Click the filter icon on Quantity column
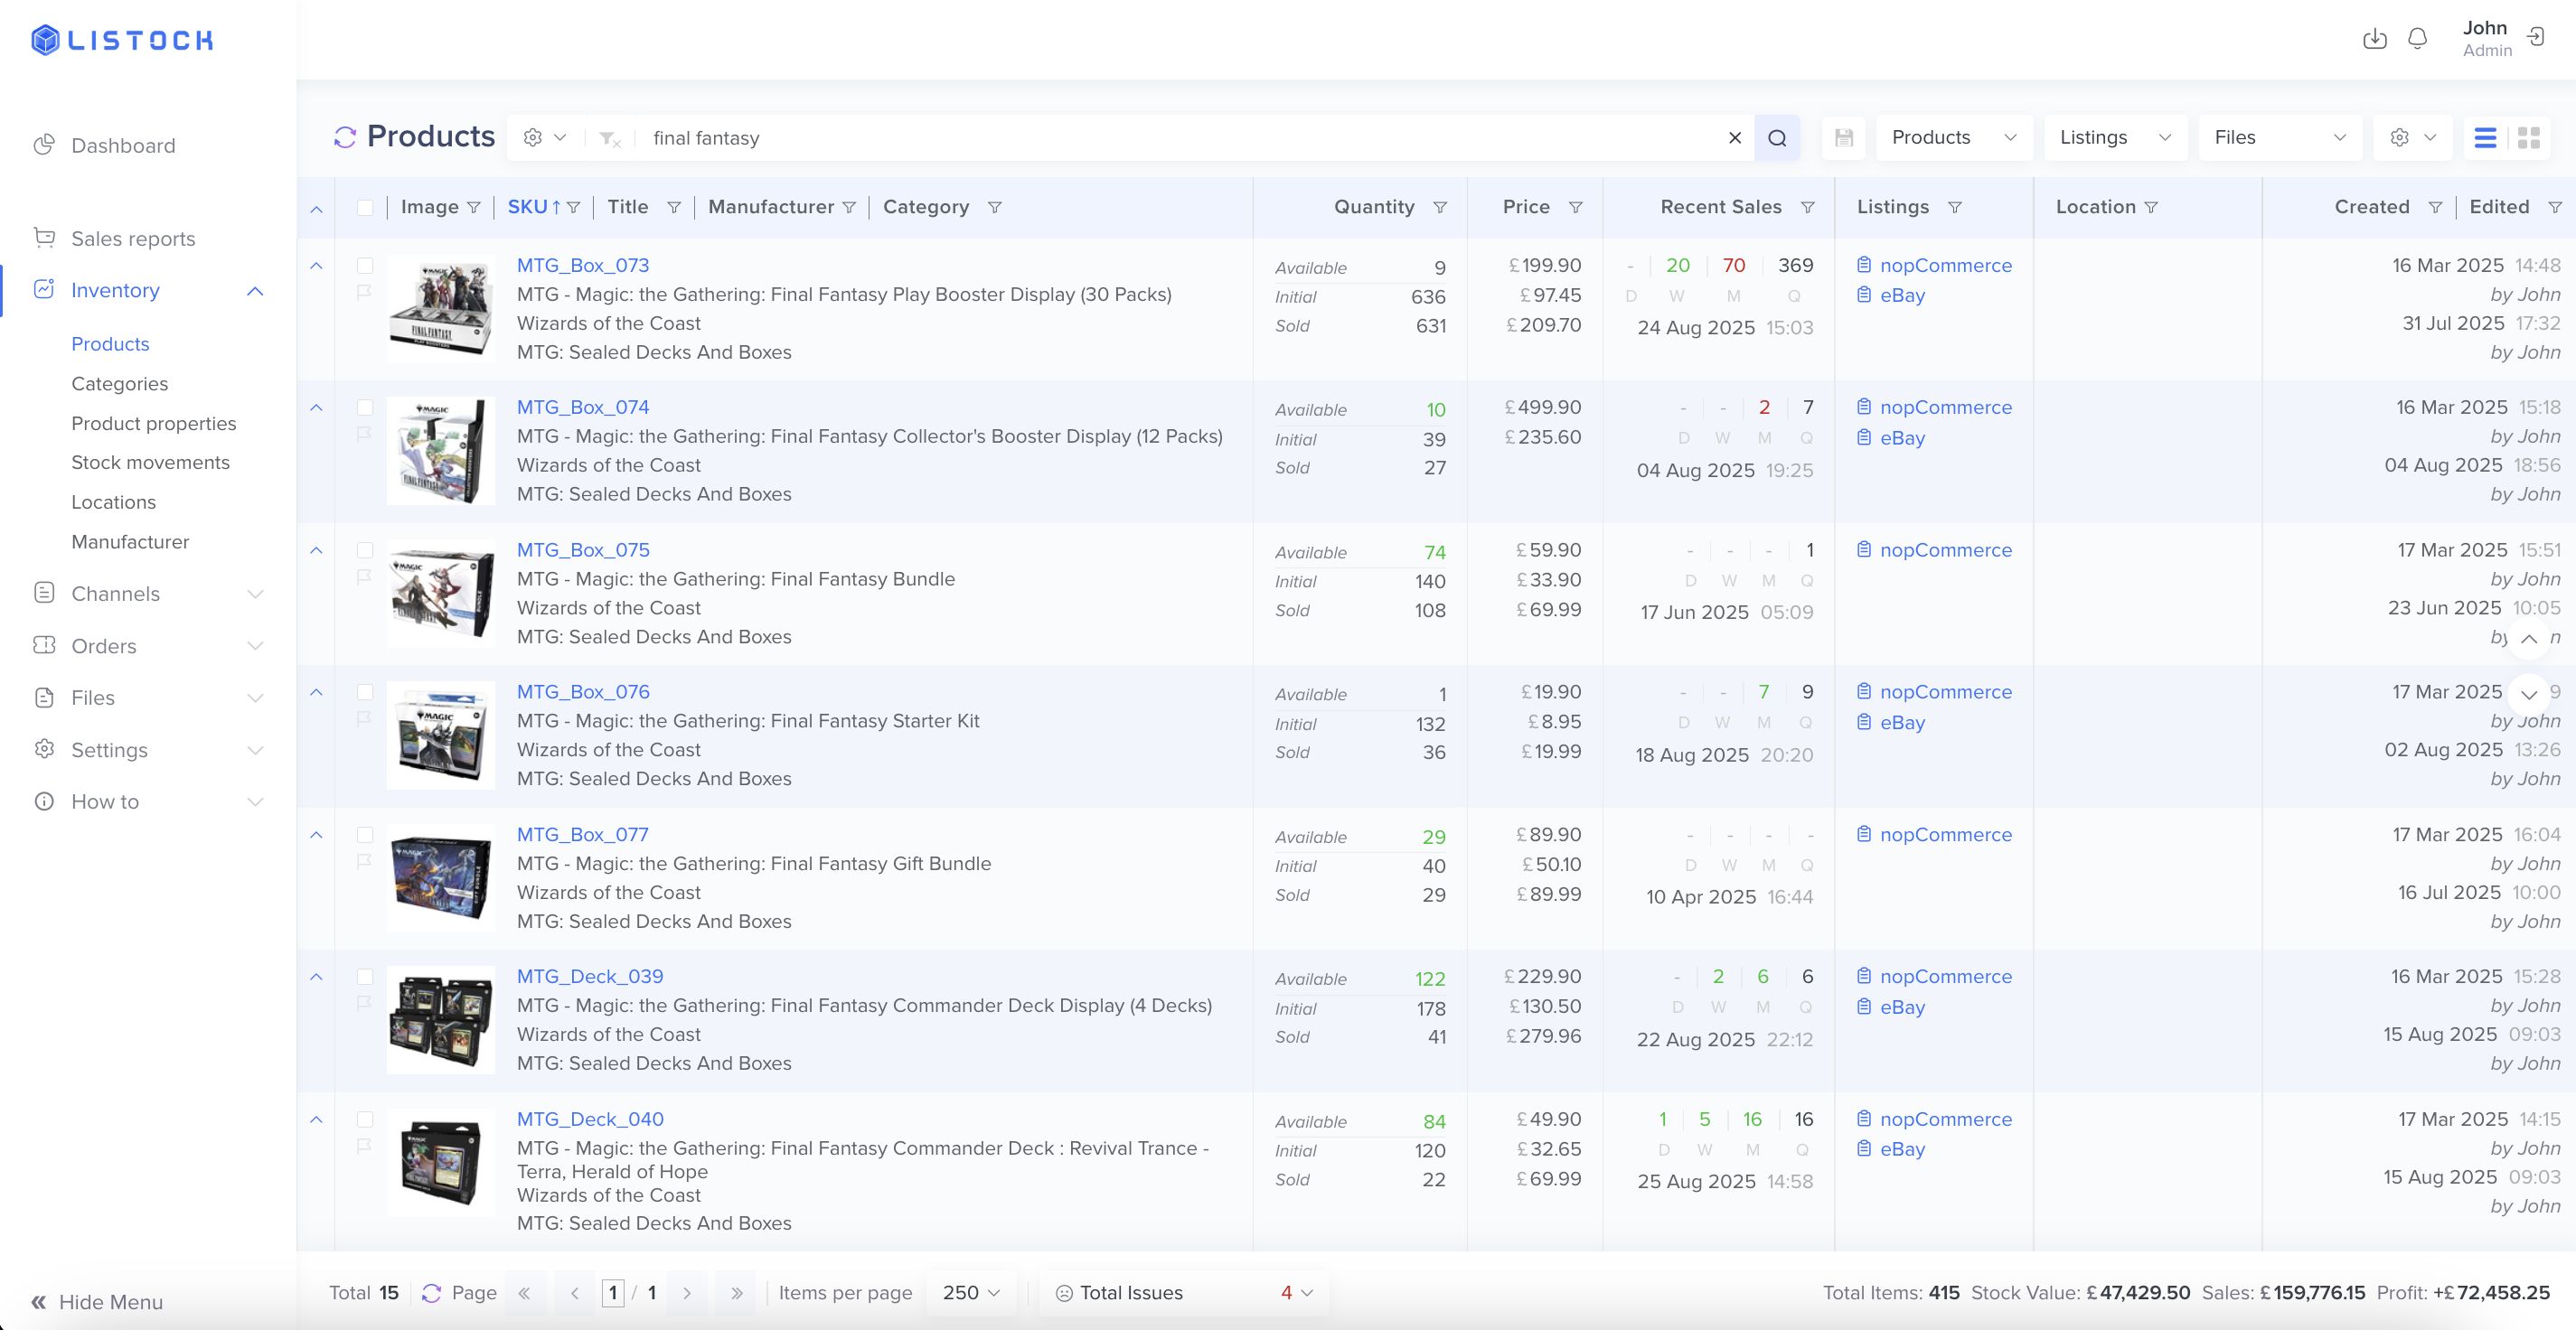 pos(1440,207)
